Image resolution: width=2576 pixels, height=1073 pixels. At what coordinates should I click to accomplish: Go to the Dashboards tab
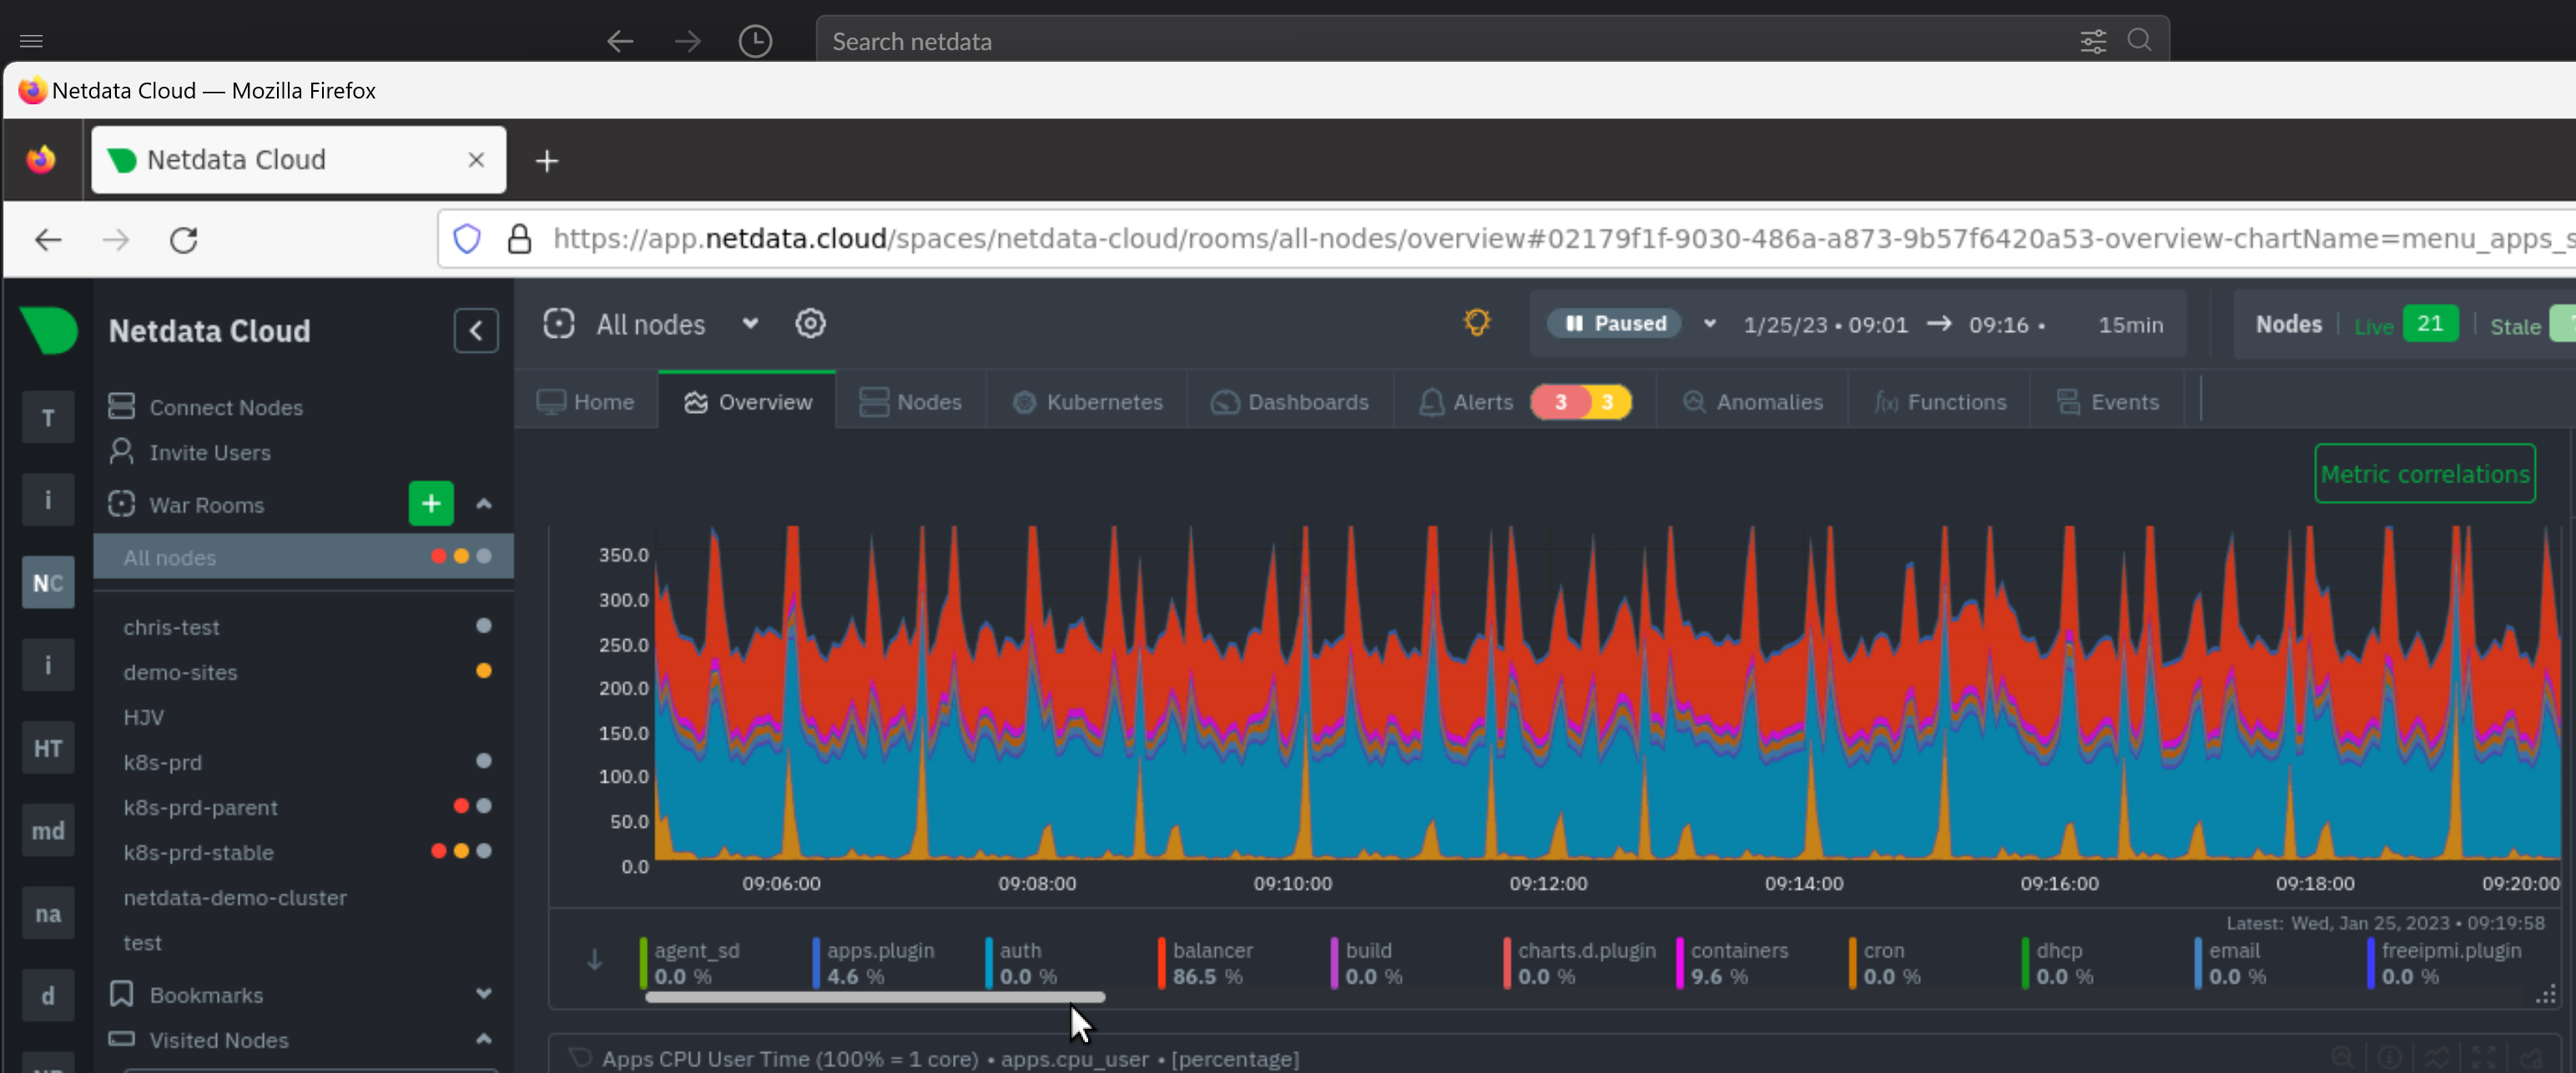pos(1290,401)
